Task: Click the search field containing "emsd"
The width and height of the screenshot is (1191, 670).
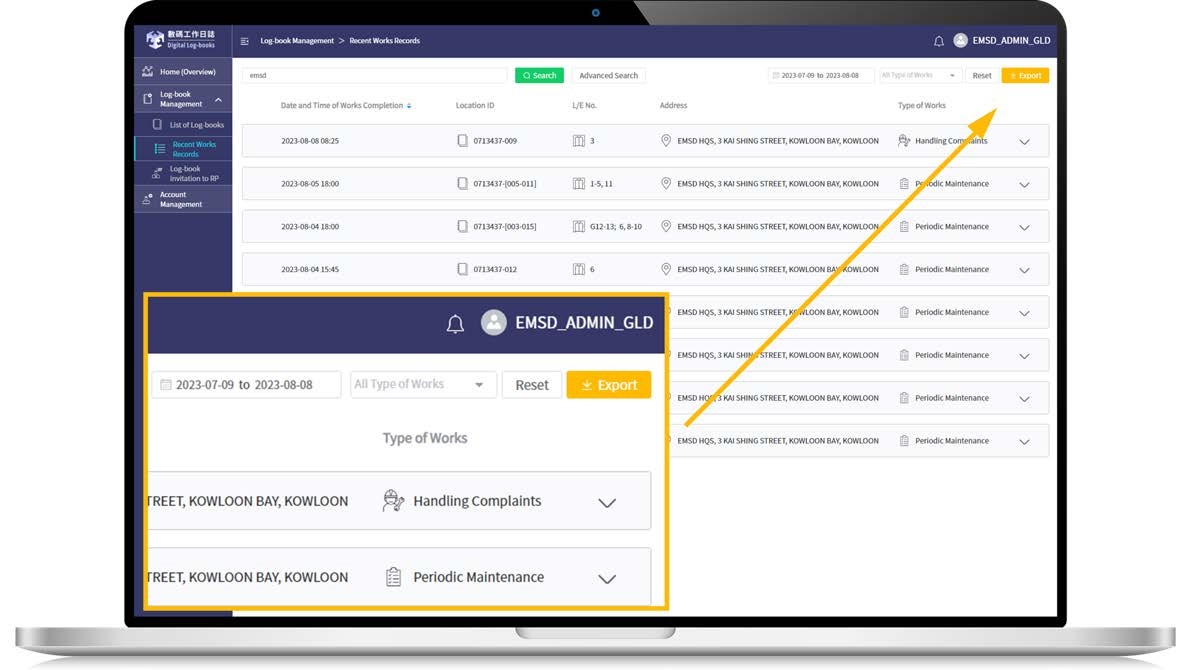Action: [374, 76]
